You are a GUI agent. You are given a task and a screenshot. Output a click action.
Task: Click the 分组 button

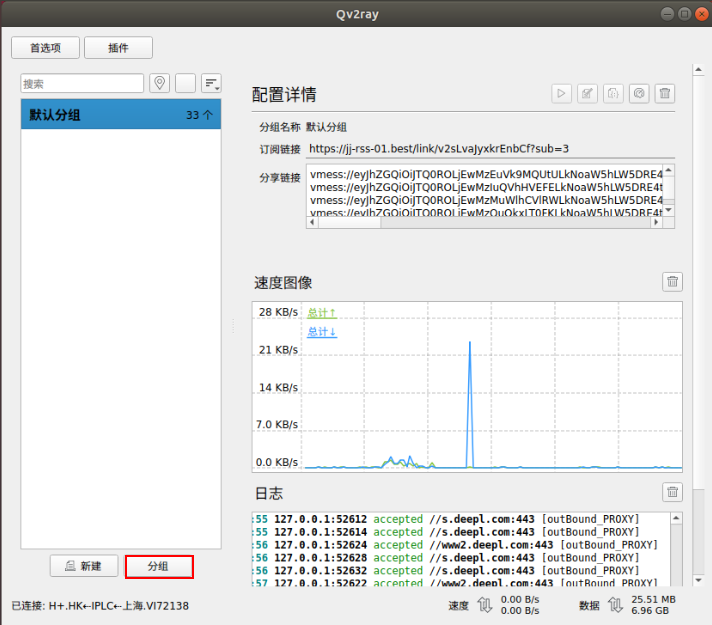[x=158, y=566]
